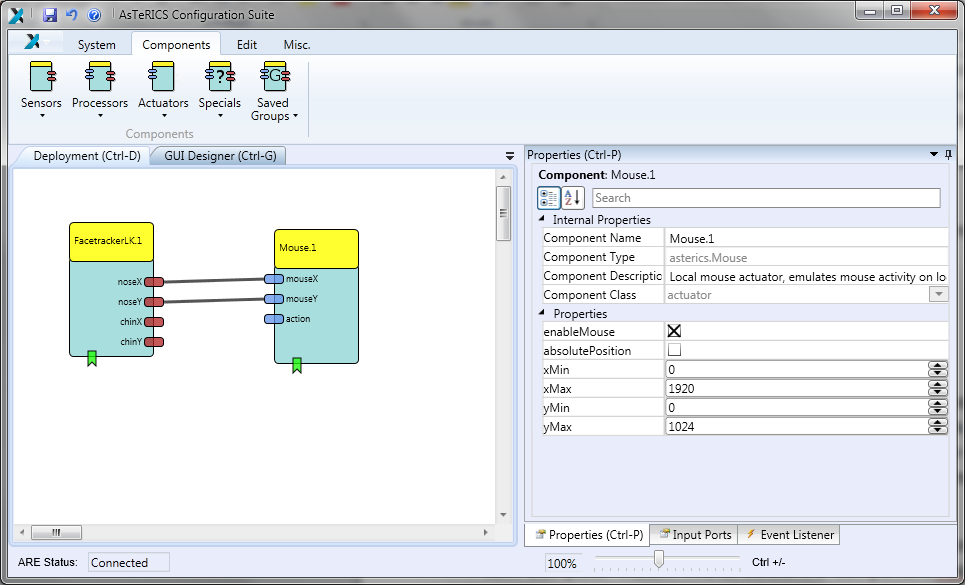Enable the absolutePosition checkbox
The width and height of the screenshot is (965, 585).
674,350
